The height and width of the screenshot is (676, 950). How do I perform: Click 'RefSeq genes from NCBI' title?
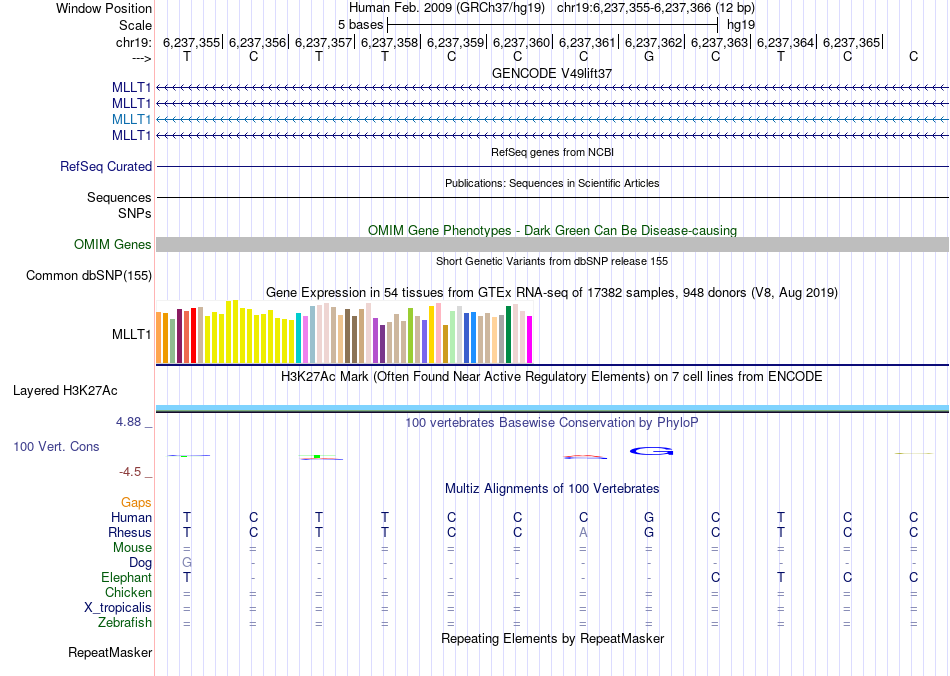[x=553, y=153]
